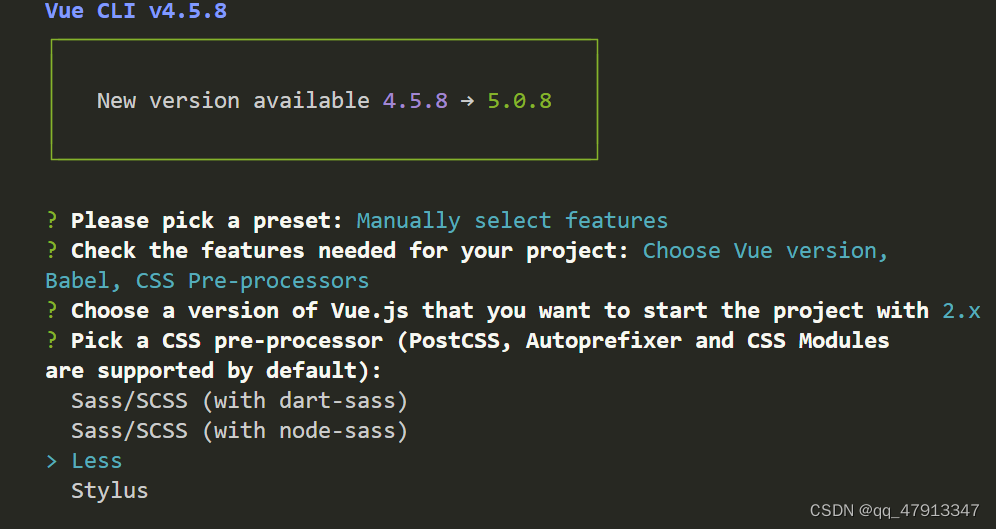Click the selected "2.x" Vue version answer
The width and height of the screenshot is (996, 529).
point(961,311)
